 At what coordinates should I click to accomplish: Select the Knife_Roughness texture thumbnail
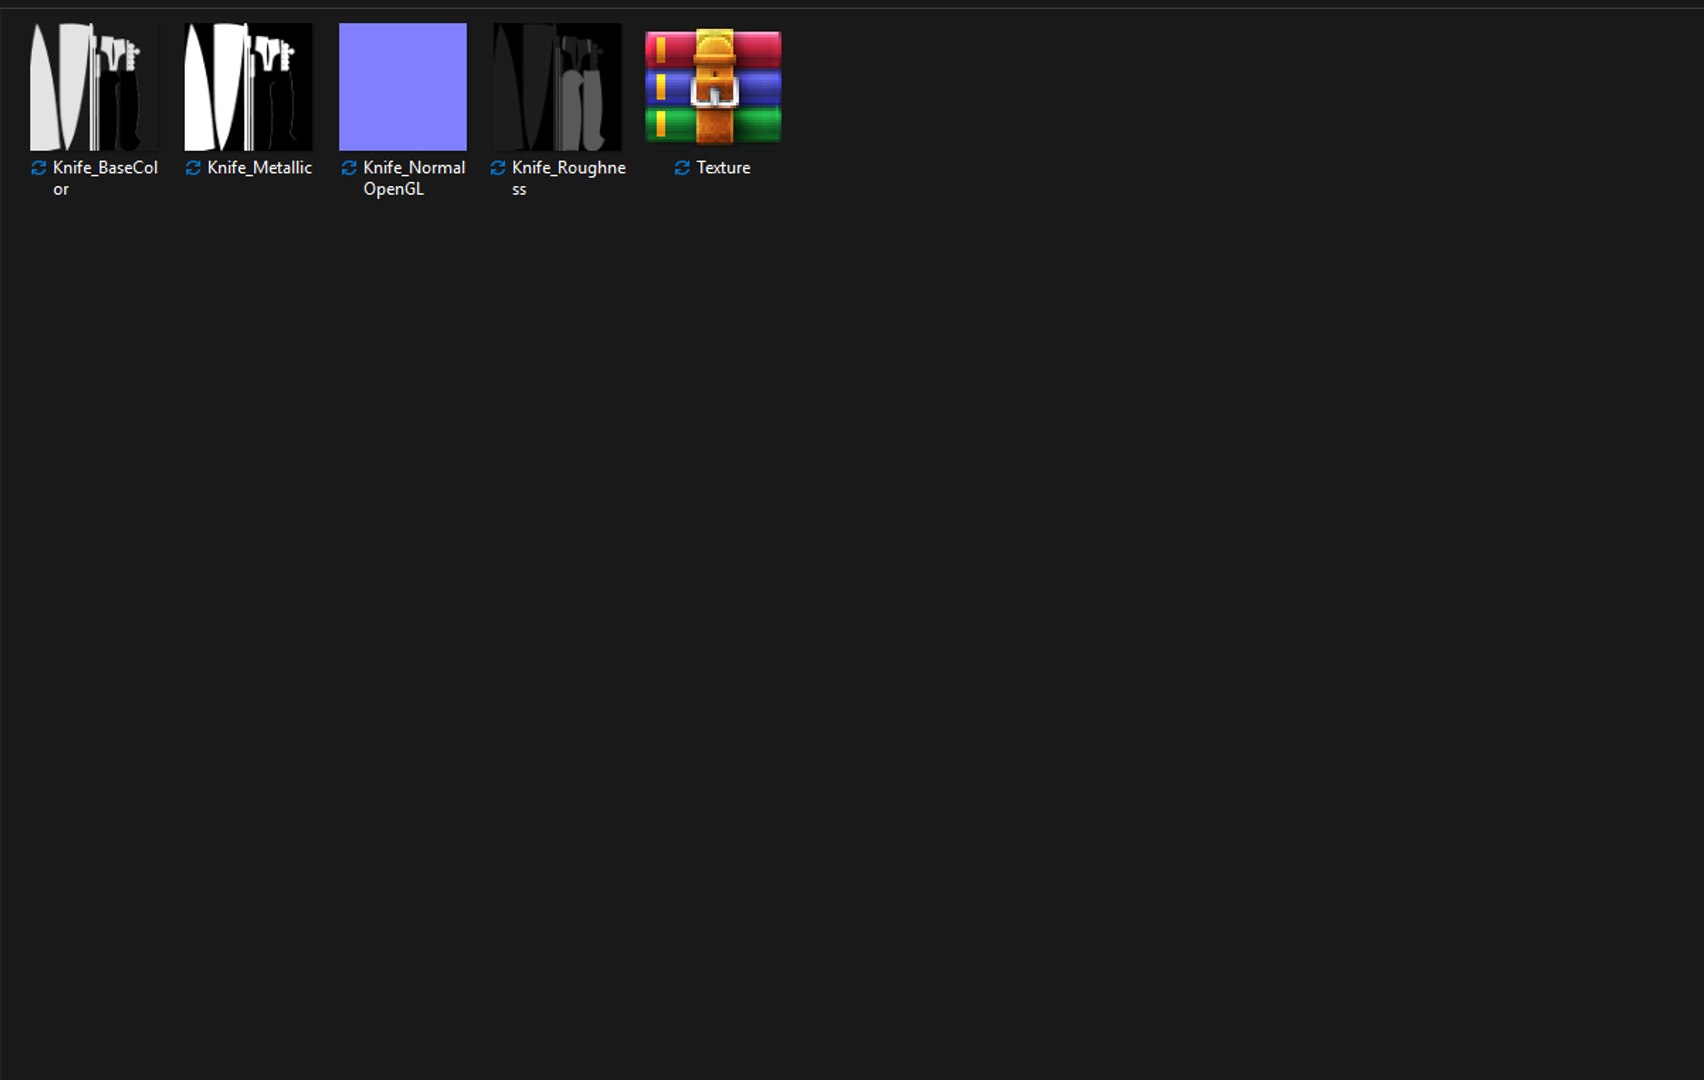tap(557, 87)
